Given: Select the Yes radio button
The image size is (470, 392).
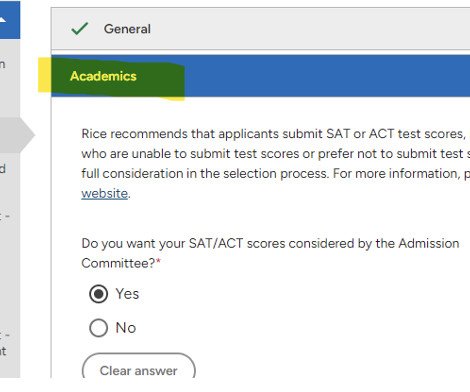Looking at the screenshot, I should [x=98, y=294].
